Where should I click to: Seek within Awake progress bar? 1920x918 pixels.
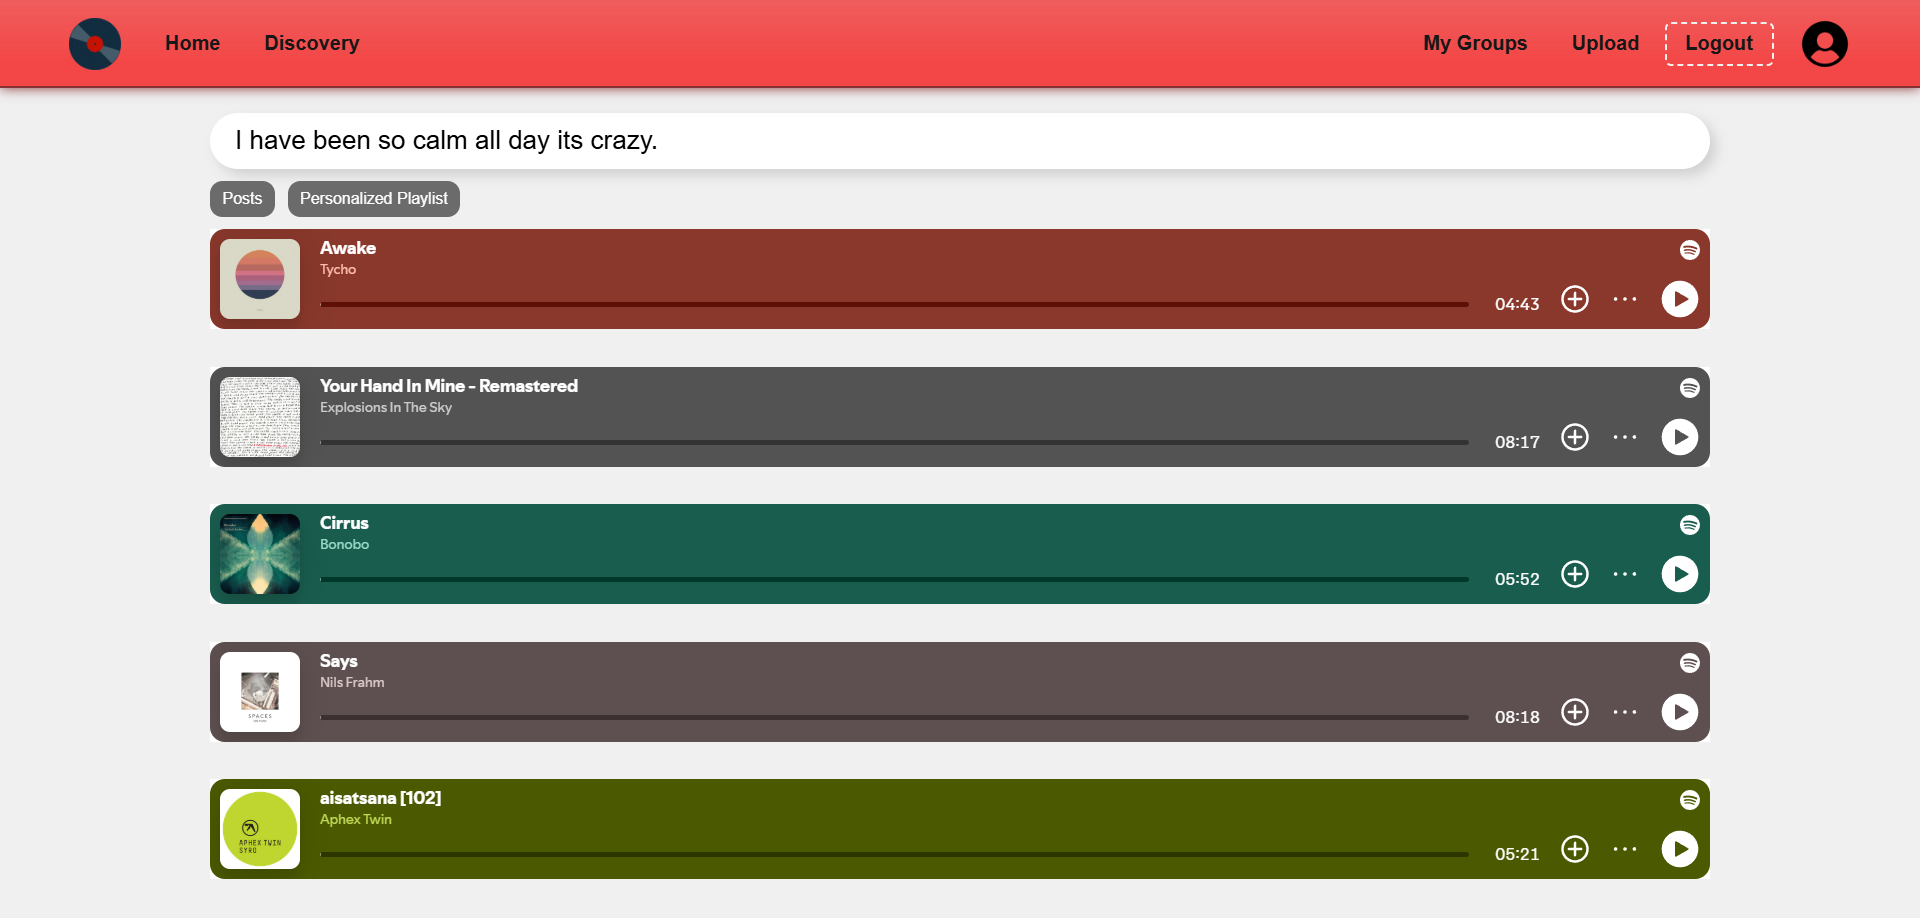894,304
